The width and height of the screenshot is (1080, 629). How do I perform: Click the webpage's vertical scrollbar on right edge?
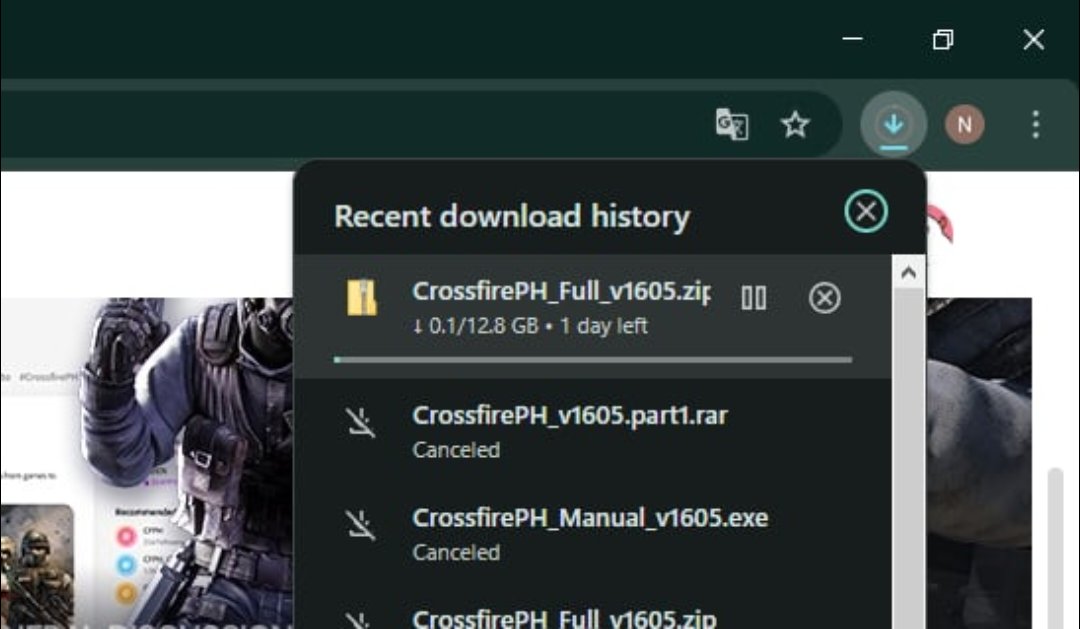[x=1055, y=540]
